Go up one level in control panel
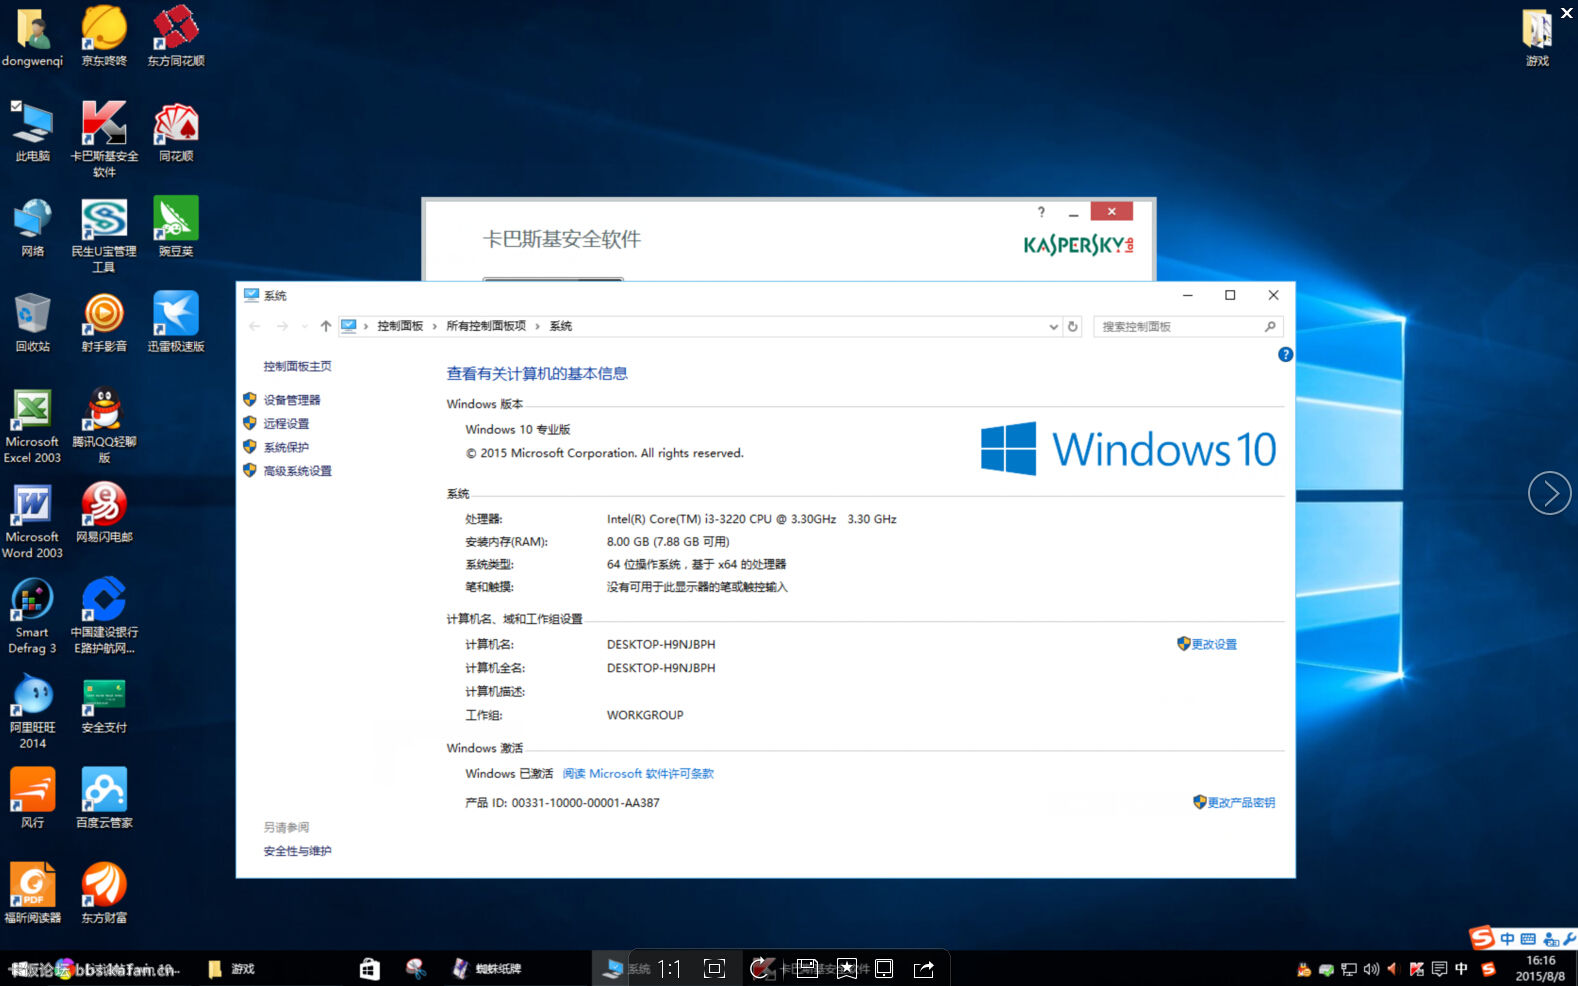 326,326
